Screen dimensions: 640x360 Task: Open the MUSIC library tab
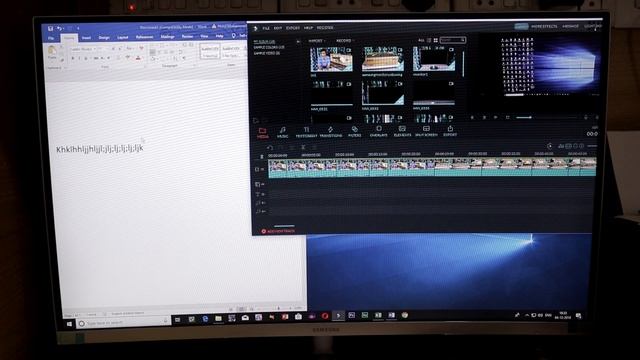(282, 132)
